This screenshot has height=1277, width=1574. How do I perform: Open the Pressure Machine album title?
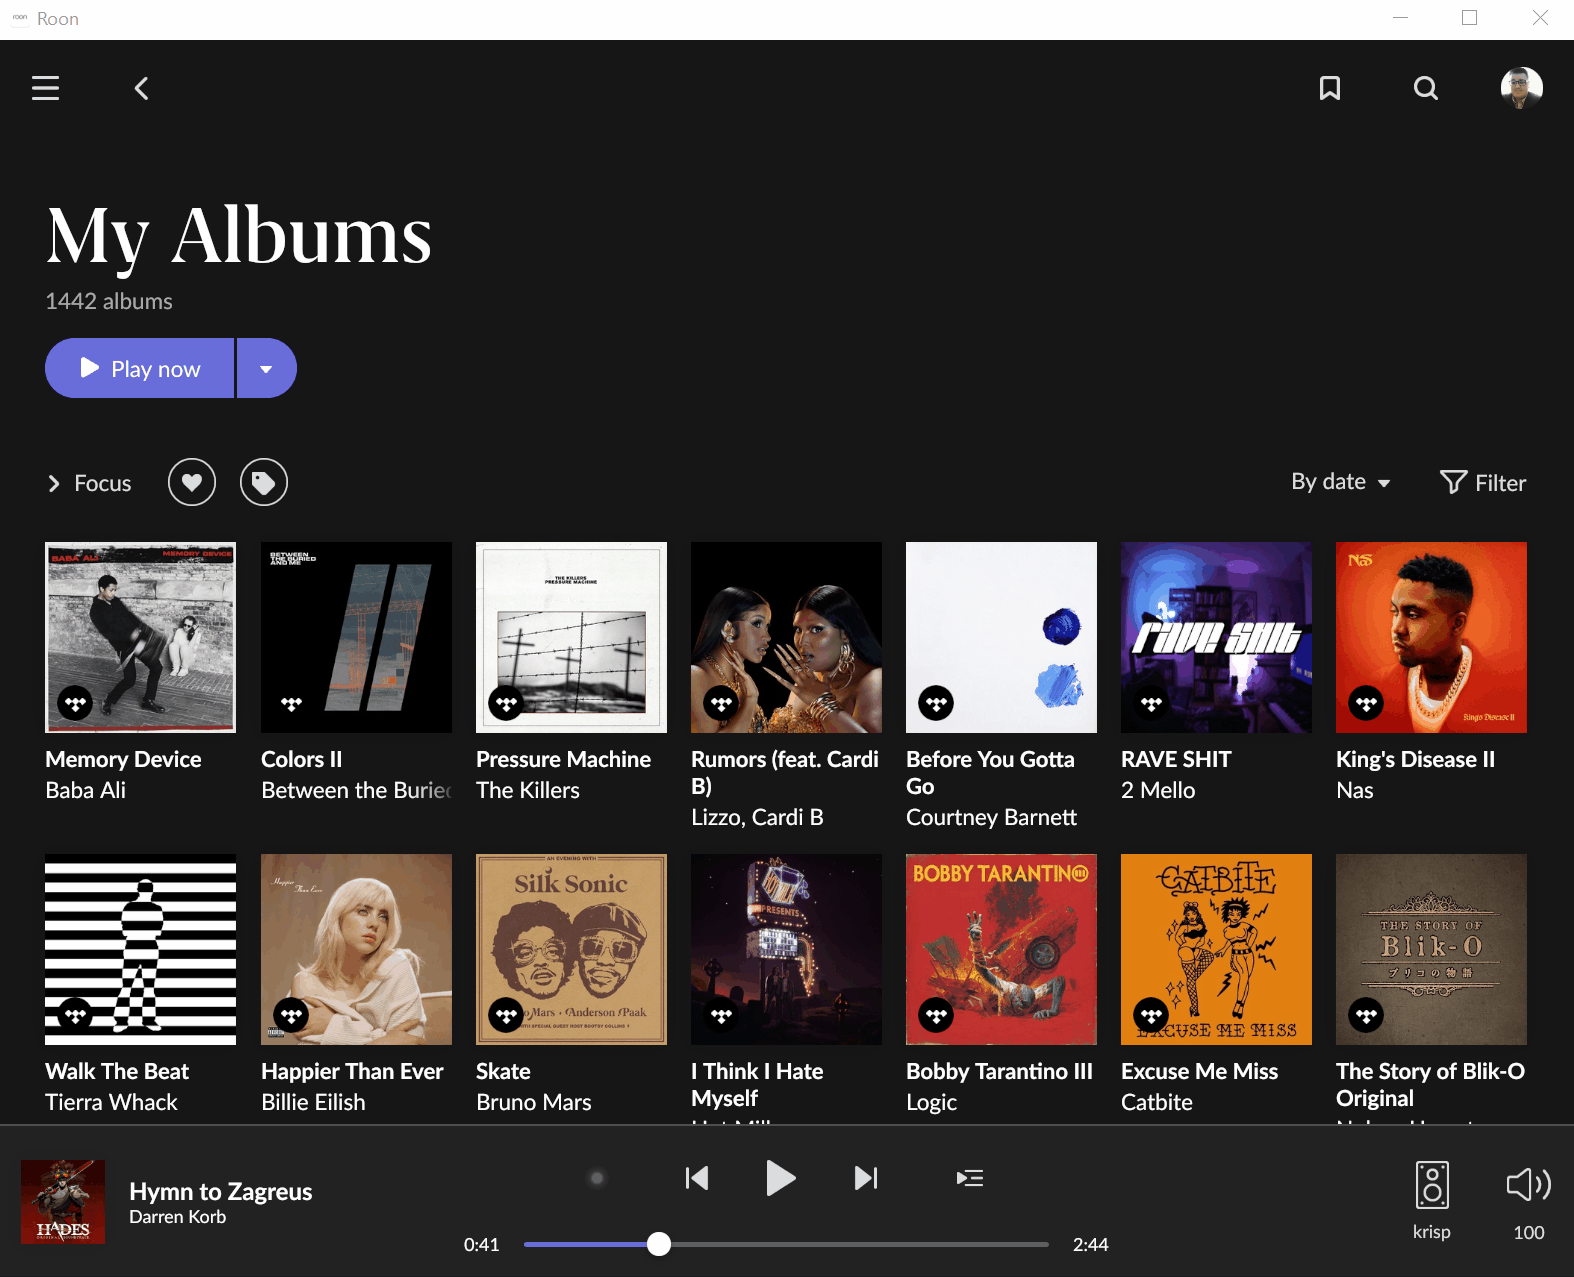pyautogui.click(x=563, y=759)
